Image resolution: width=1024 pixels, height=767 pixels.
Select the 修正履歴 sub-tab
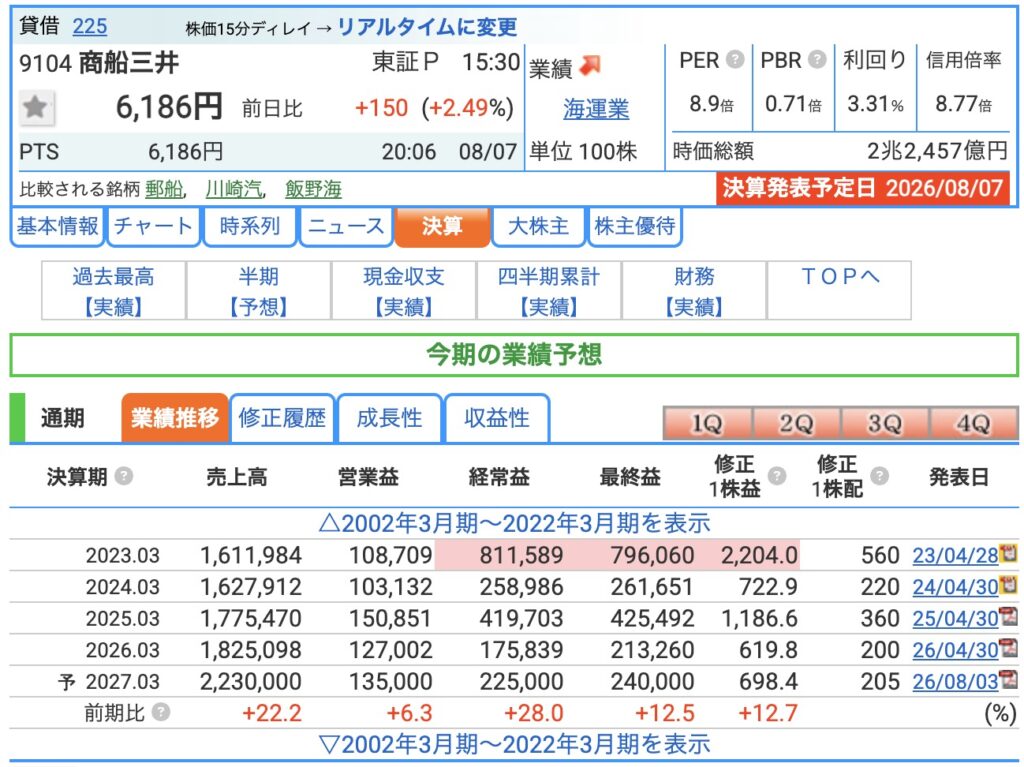tap(282, 418)
